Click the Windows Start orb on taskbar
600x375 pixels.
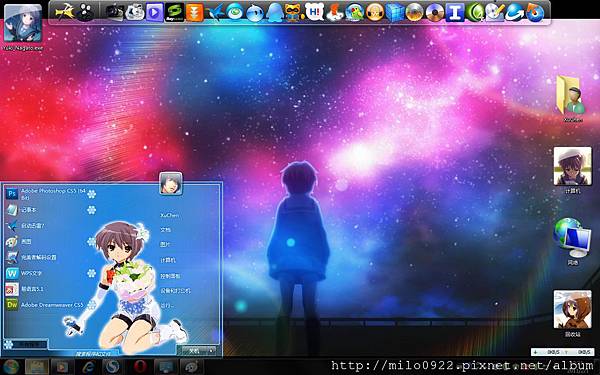(x=11, y=367)
